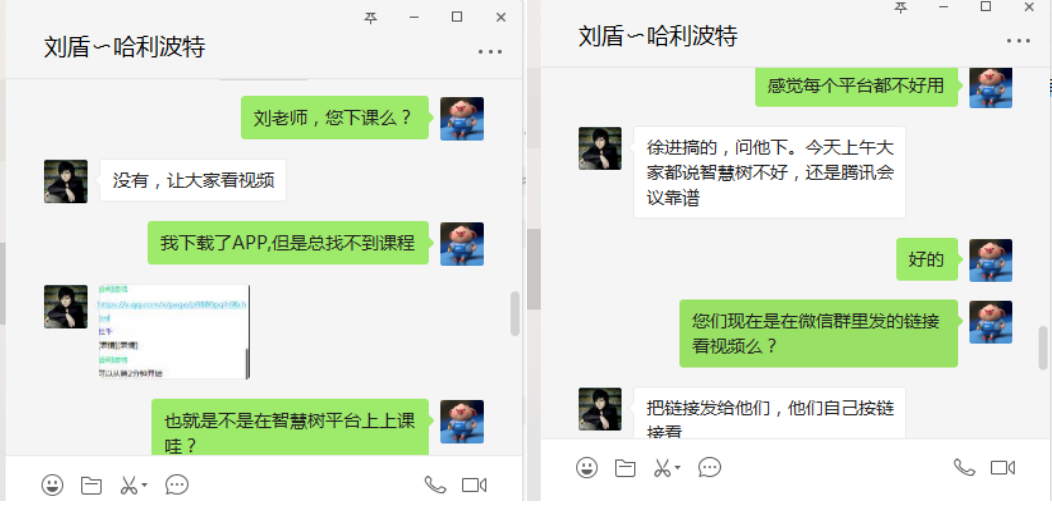Open emoji picker in right chat window
Image resolution: width=1052 pixels, height=512 pixels.
click(x=586, y=467)
